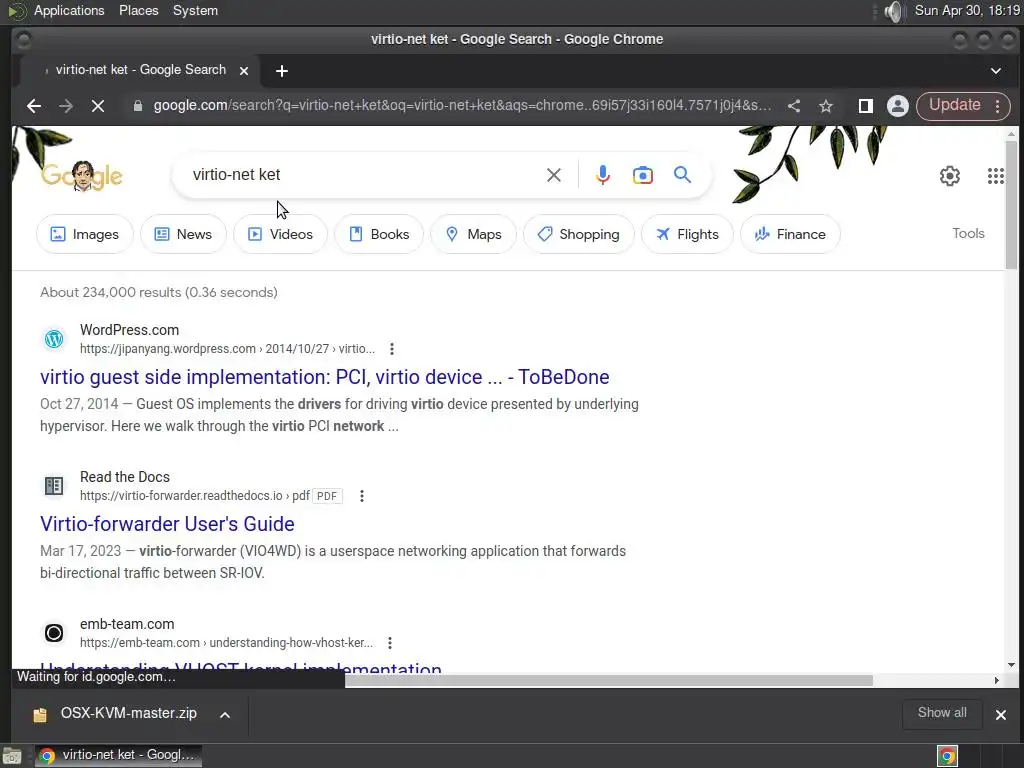This screenshot has width=1024, height=768.
Task: Click the Update Chrome button
Action: (x=954, y=105)
